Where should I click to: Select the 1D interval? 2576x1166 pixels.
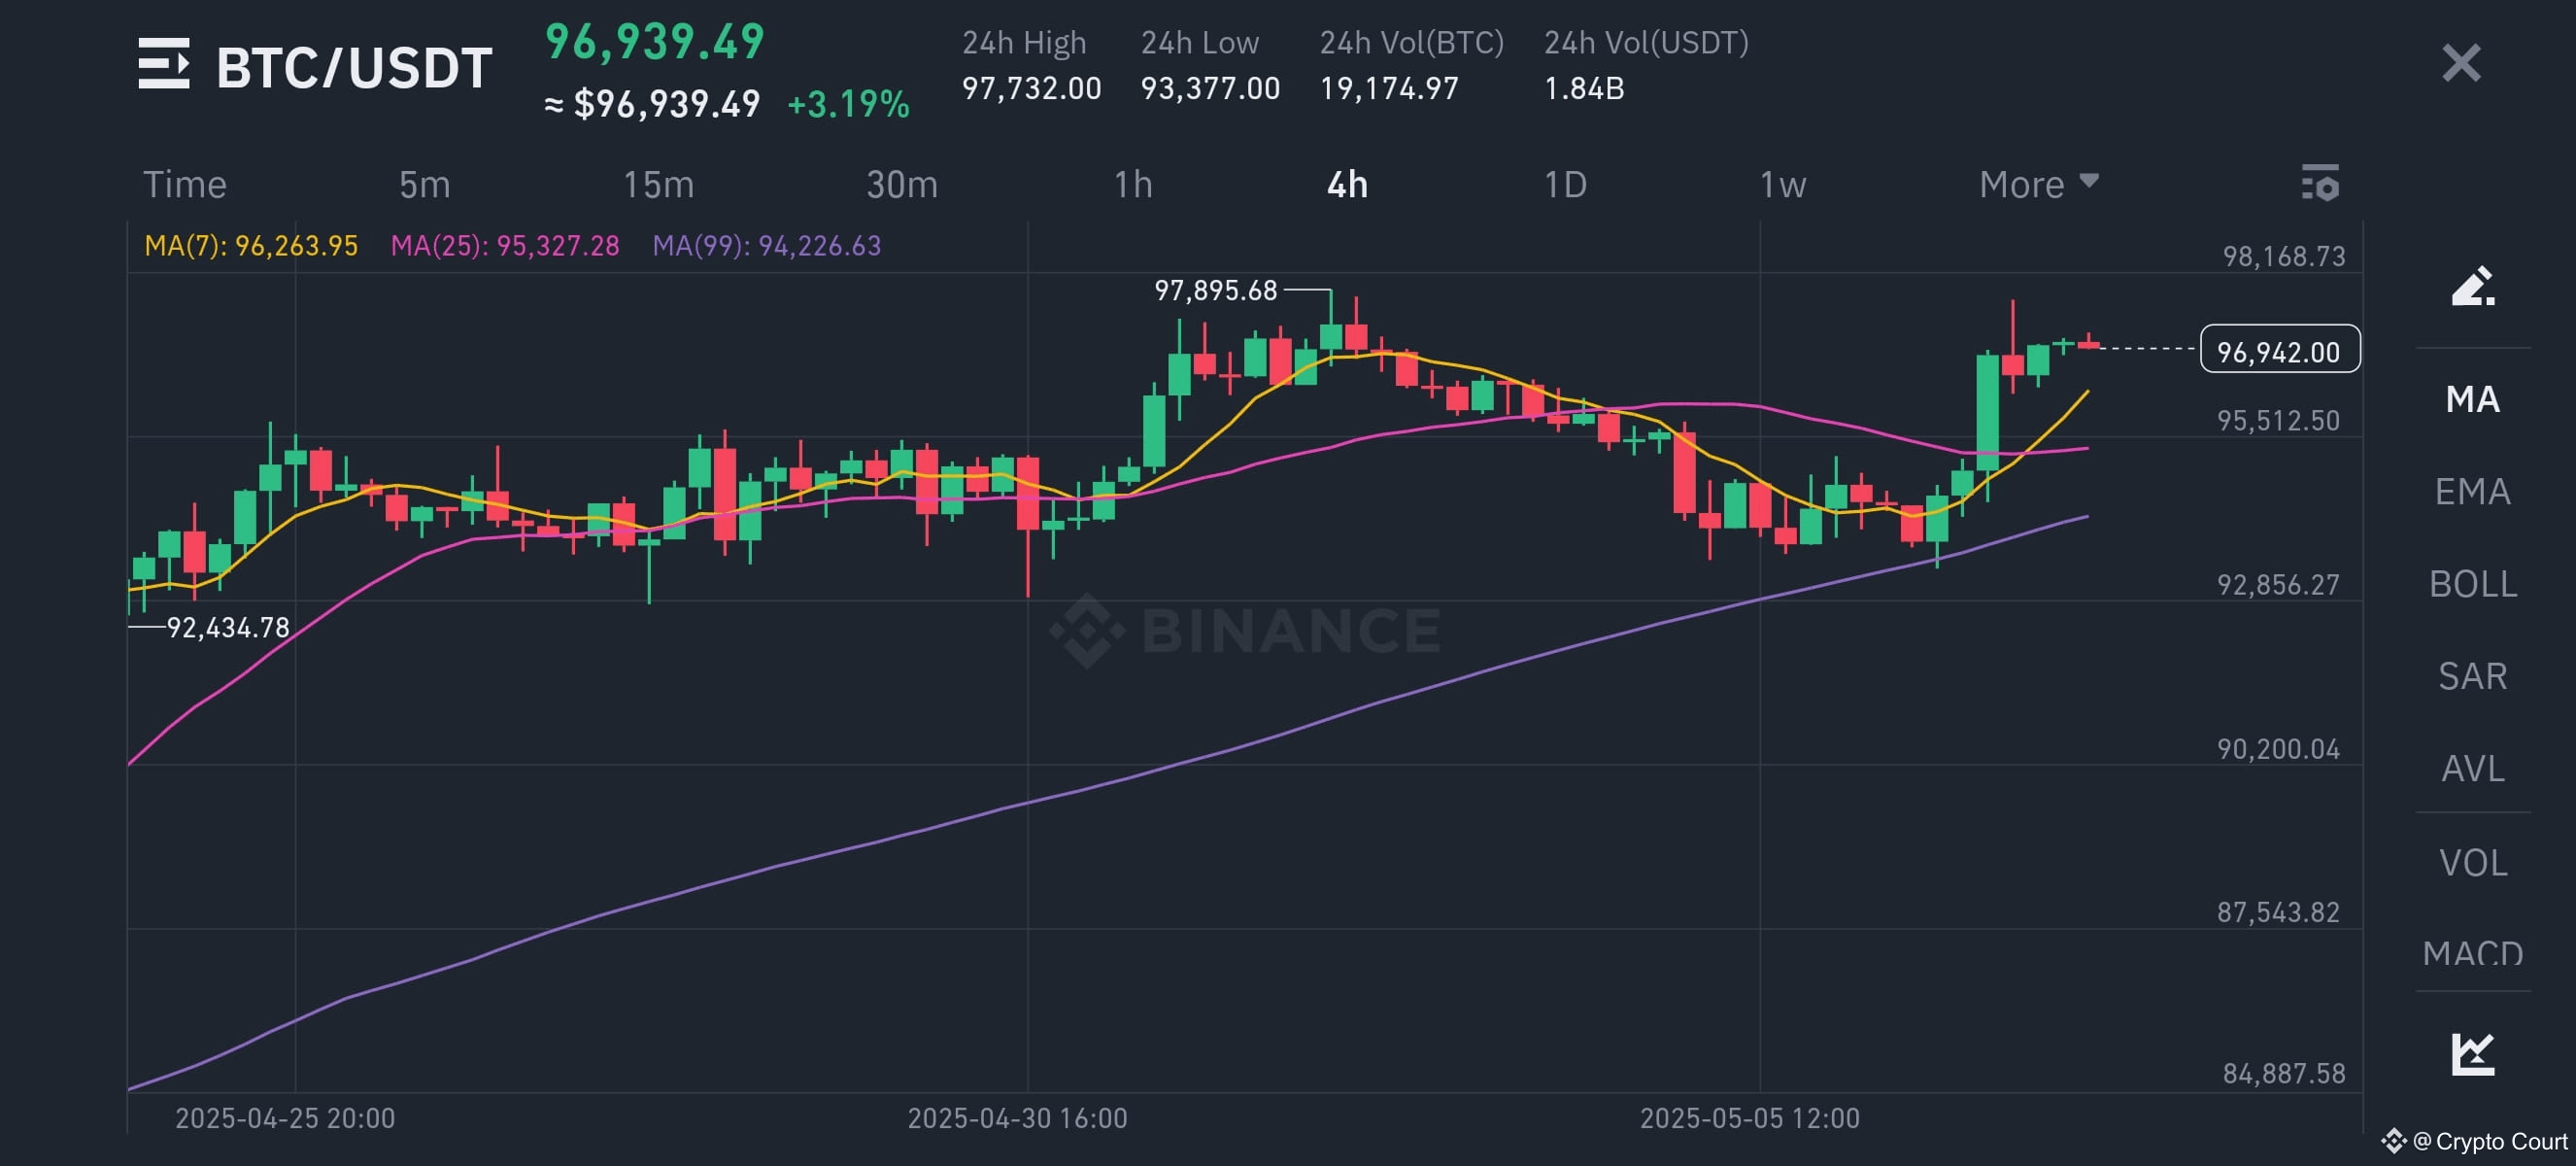coord(1565,185)
